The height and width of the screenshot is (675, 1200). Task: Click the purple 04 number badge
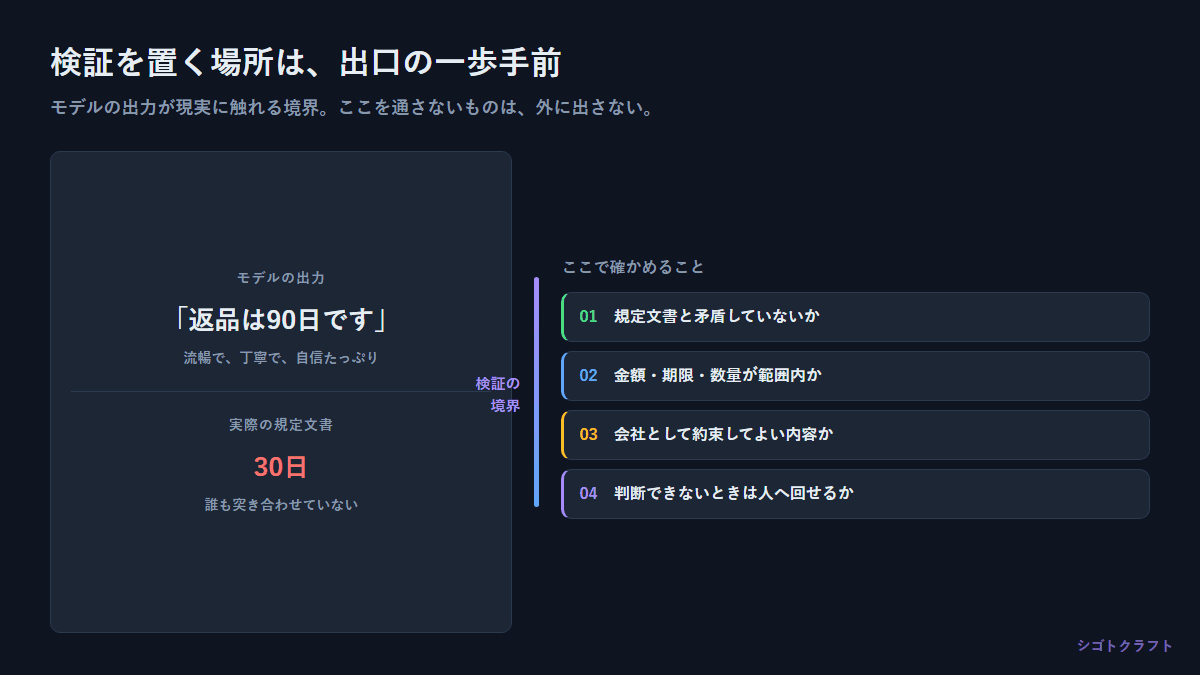(588, 494)
